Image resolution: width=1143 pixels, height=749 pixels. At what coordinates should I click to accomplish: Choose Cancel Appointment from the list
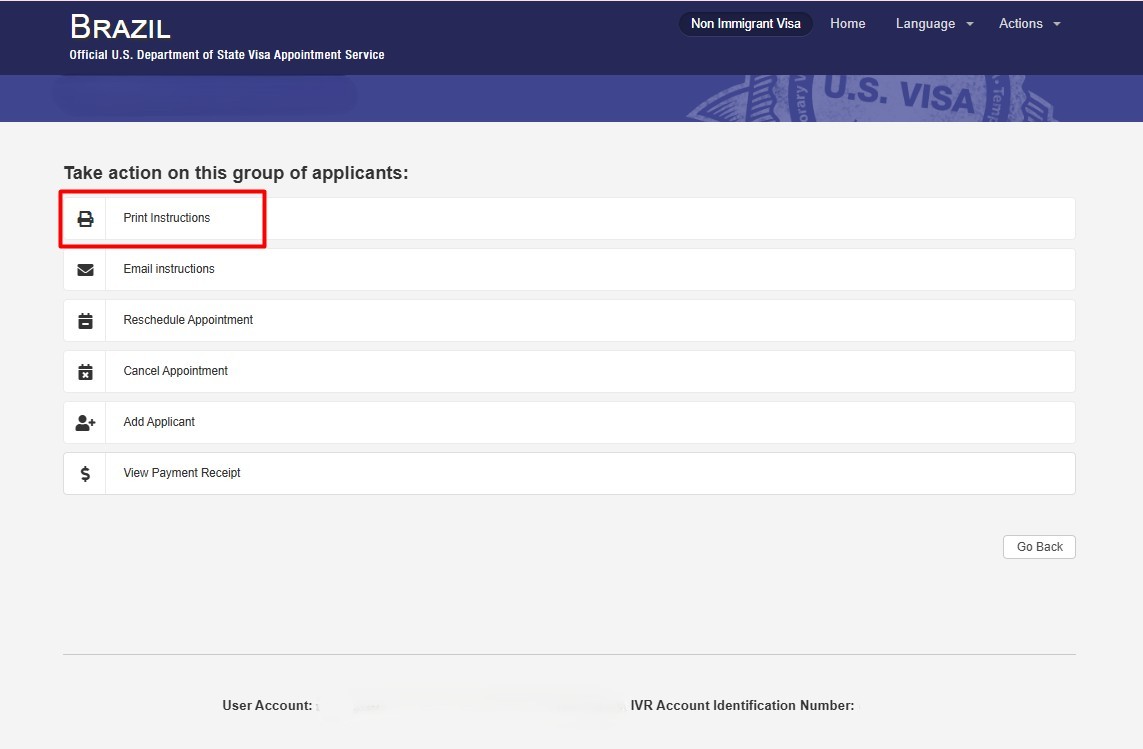(174, 371)
